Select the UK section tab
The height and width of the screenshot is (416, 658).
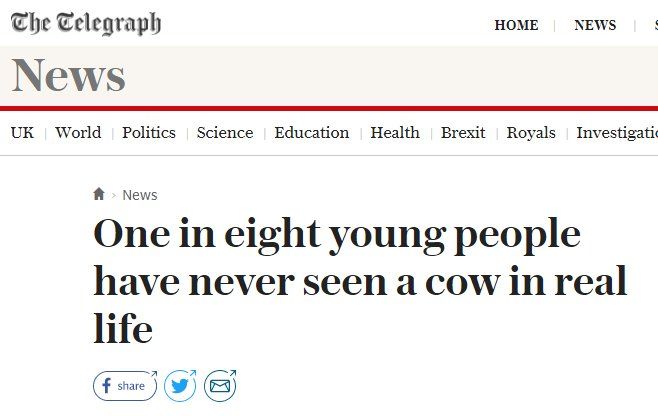tap(22, 133)
